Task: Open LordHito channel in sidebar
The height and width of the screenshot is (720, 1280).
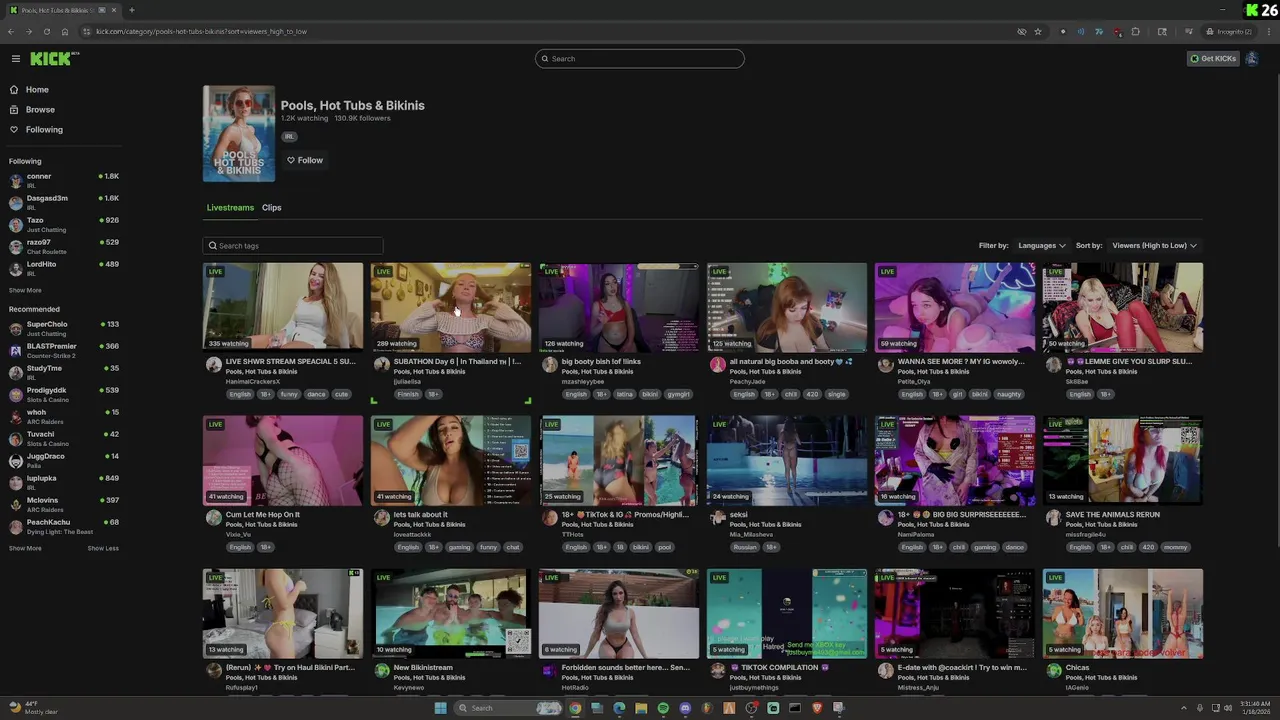Action: point(64,268)
